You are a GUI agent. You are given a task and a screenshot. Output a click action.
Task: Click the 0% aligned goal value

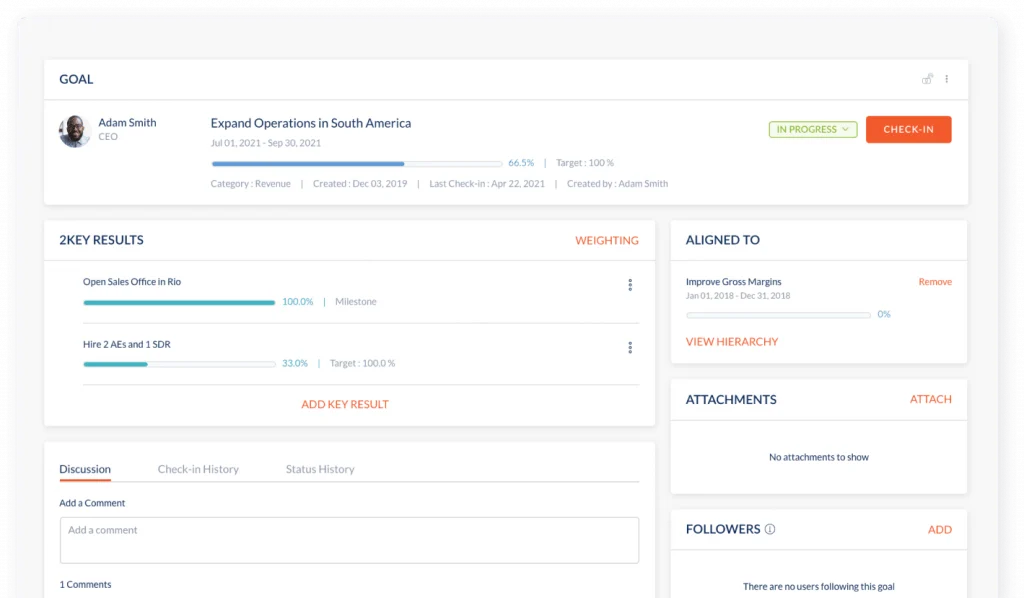(x=884, y=314)
